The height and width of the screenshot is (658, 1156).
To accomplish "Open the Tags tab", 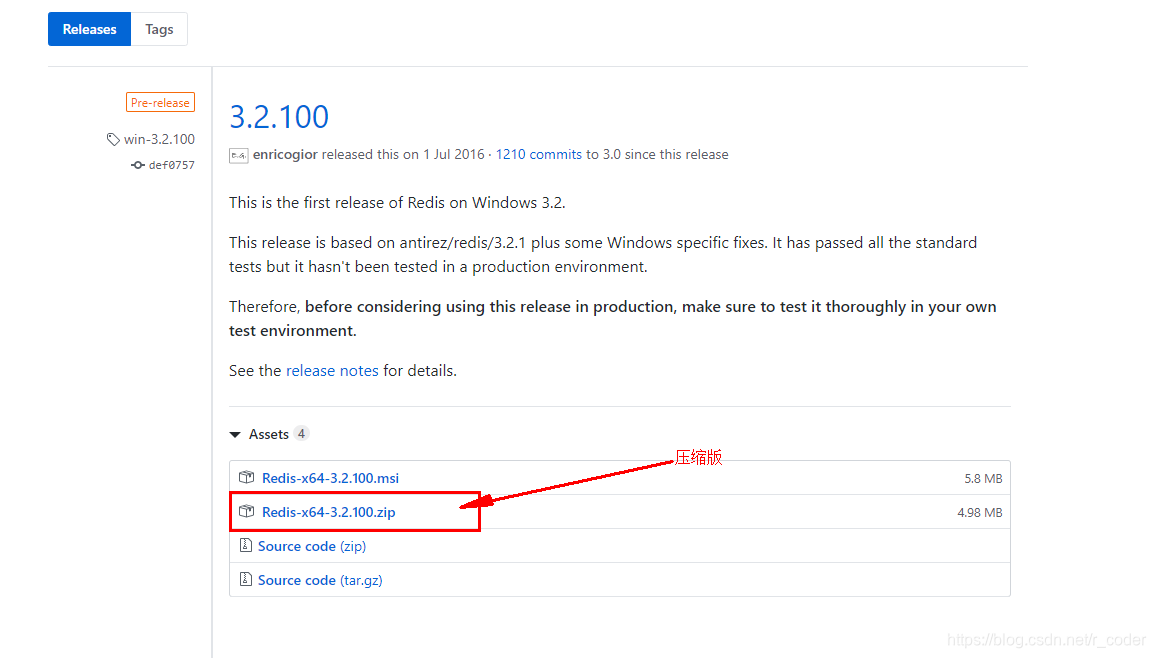I will pos(159,29).
